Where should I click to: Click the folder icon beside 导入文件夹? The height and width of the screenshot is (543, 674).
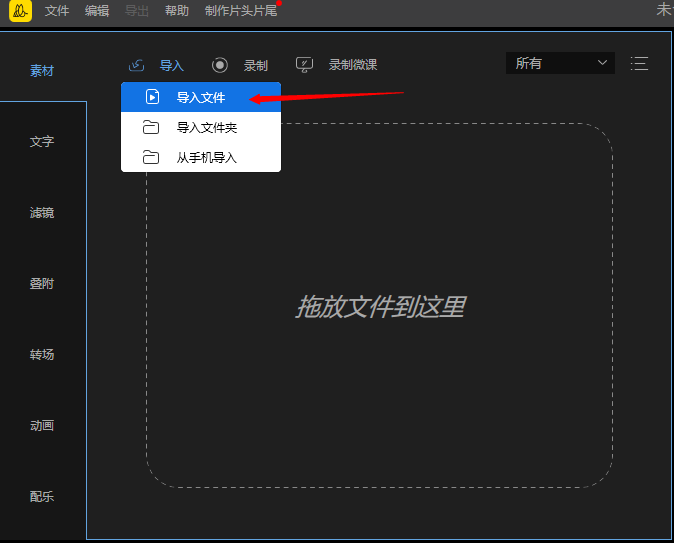pyautogui.click(x=151, y=128)
